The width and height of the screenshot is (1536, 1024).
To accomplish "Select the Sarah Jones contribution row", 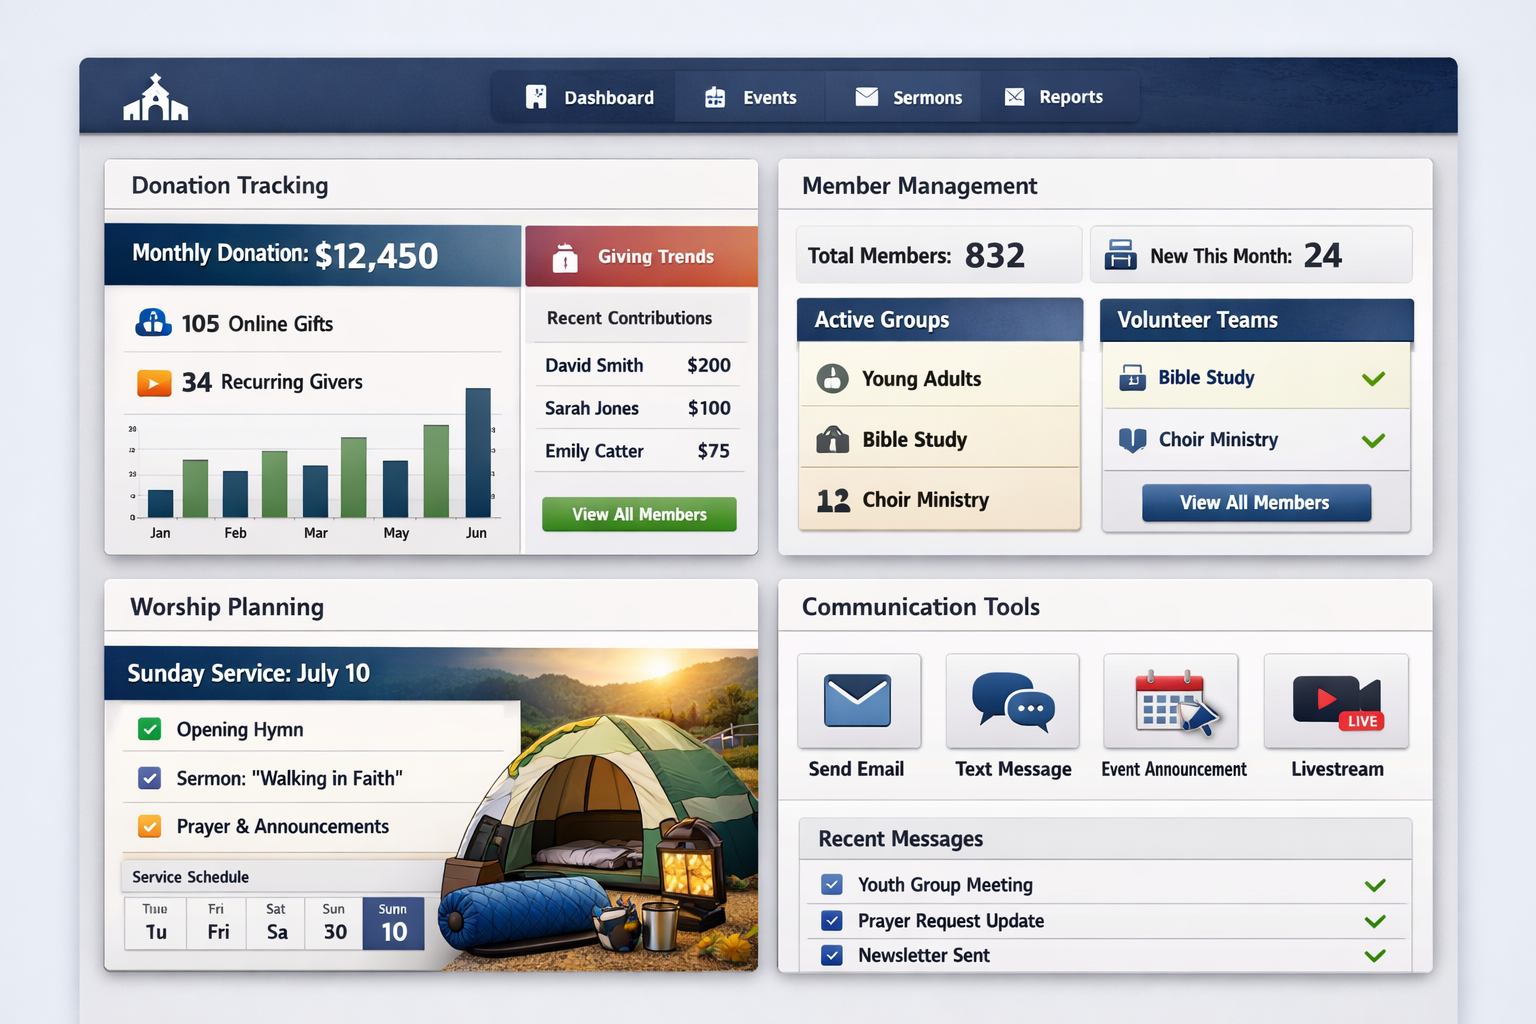I will pyautogui.click(x=638, y=408).
